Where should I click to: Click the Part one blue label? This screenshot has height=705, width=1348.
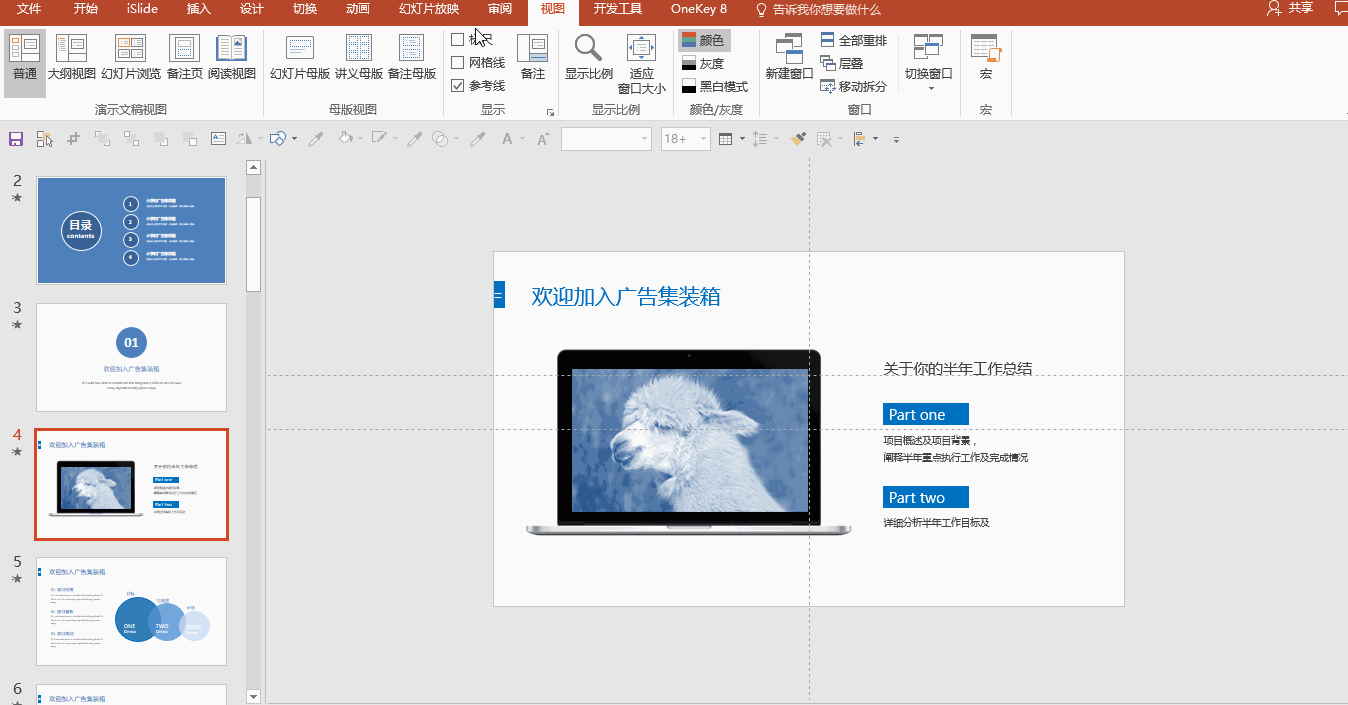(926, 414)
